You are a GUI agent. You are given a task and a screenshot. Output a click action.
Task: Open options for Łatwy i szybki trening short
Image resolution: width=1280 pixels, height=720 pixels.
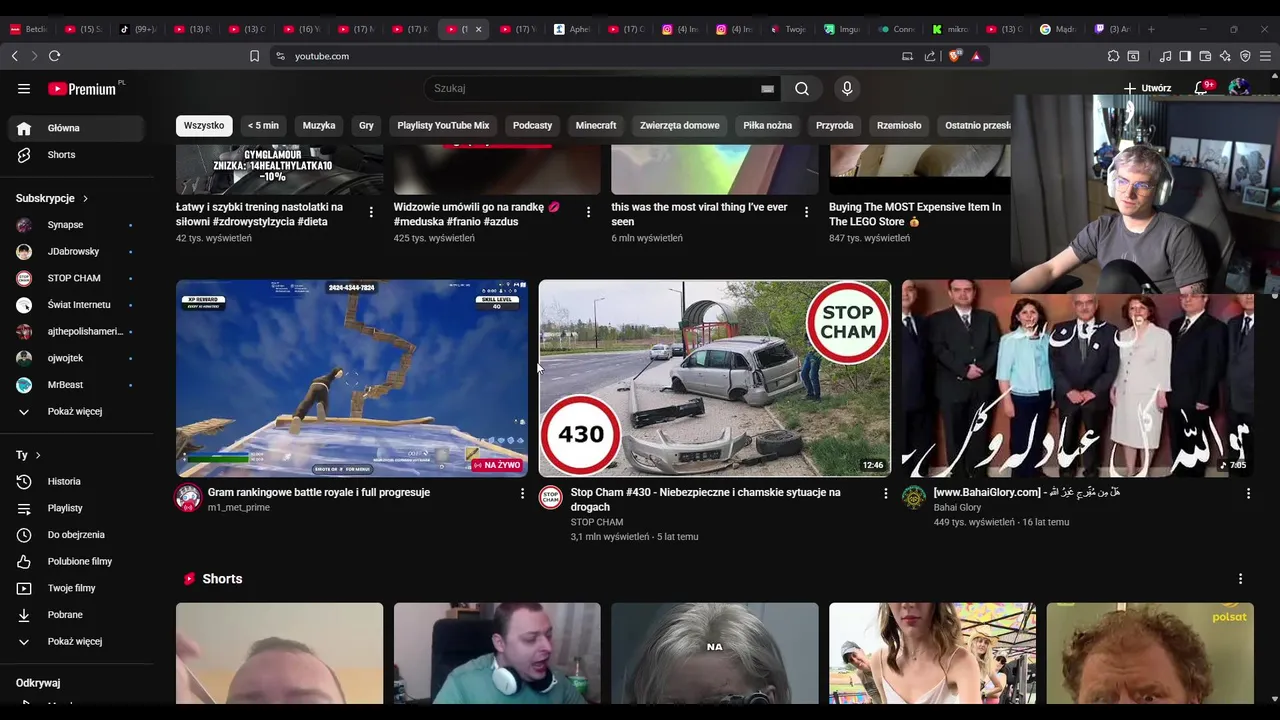click(x=371, y=212)
